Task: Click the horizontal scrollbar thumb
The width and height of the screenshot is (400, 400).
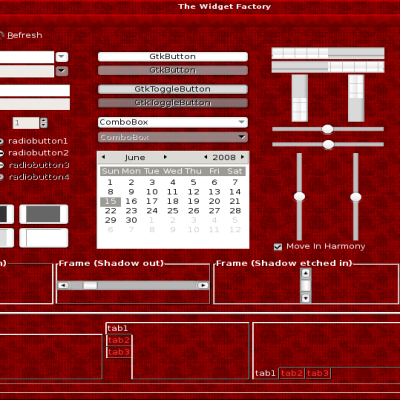Action: (x=90, y=285)
